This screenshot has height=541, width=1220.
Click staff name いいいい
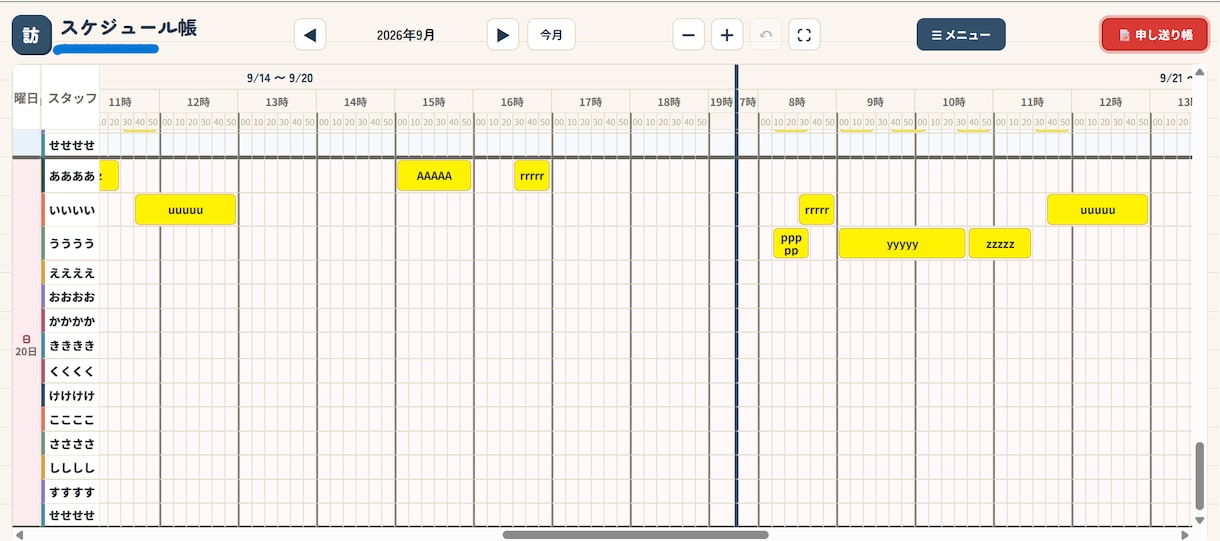(x=72, y=210)
